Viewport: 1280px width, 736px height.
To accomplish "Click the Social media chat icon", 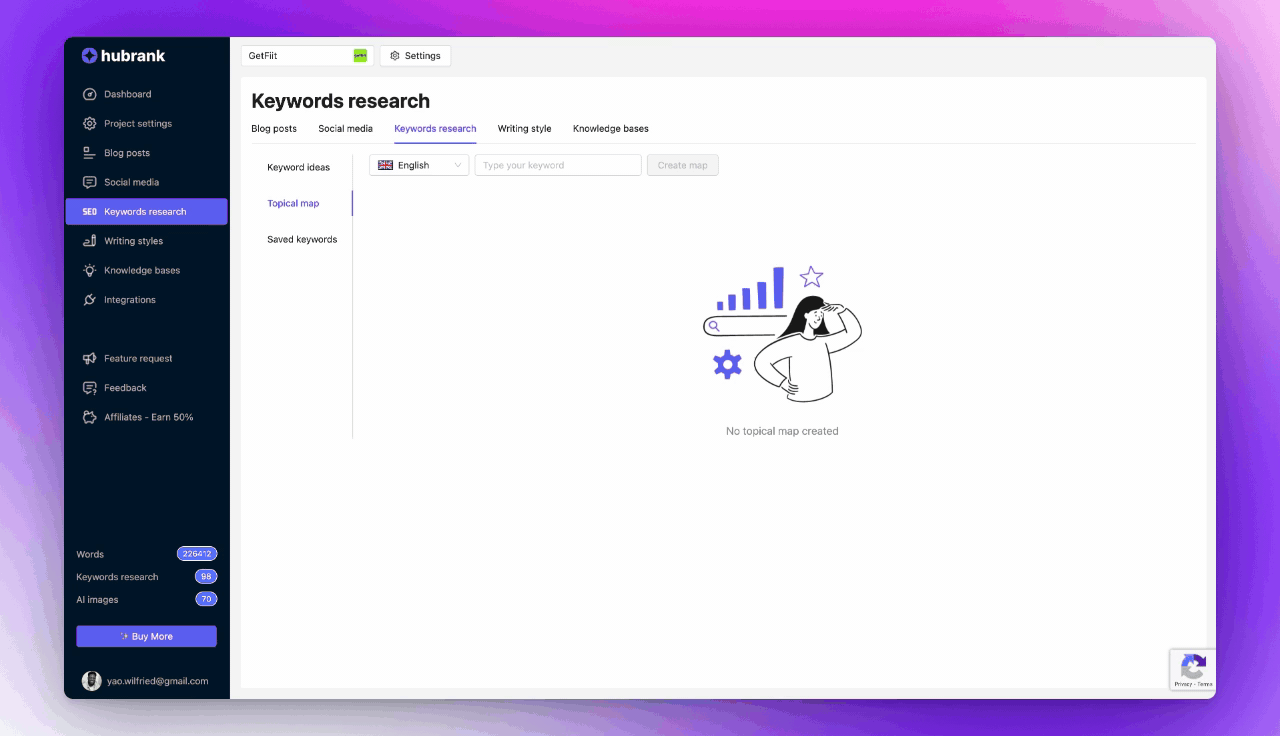I will pyautogui.click(x=90, y=182).
